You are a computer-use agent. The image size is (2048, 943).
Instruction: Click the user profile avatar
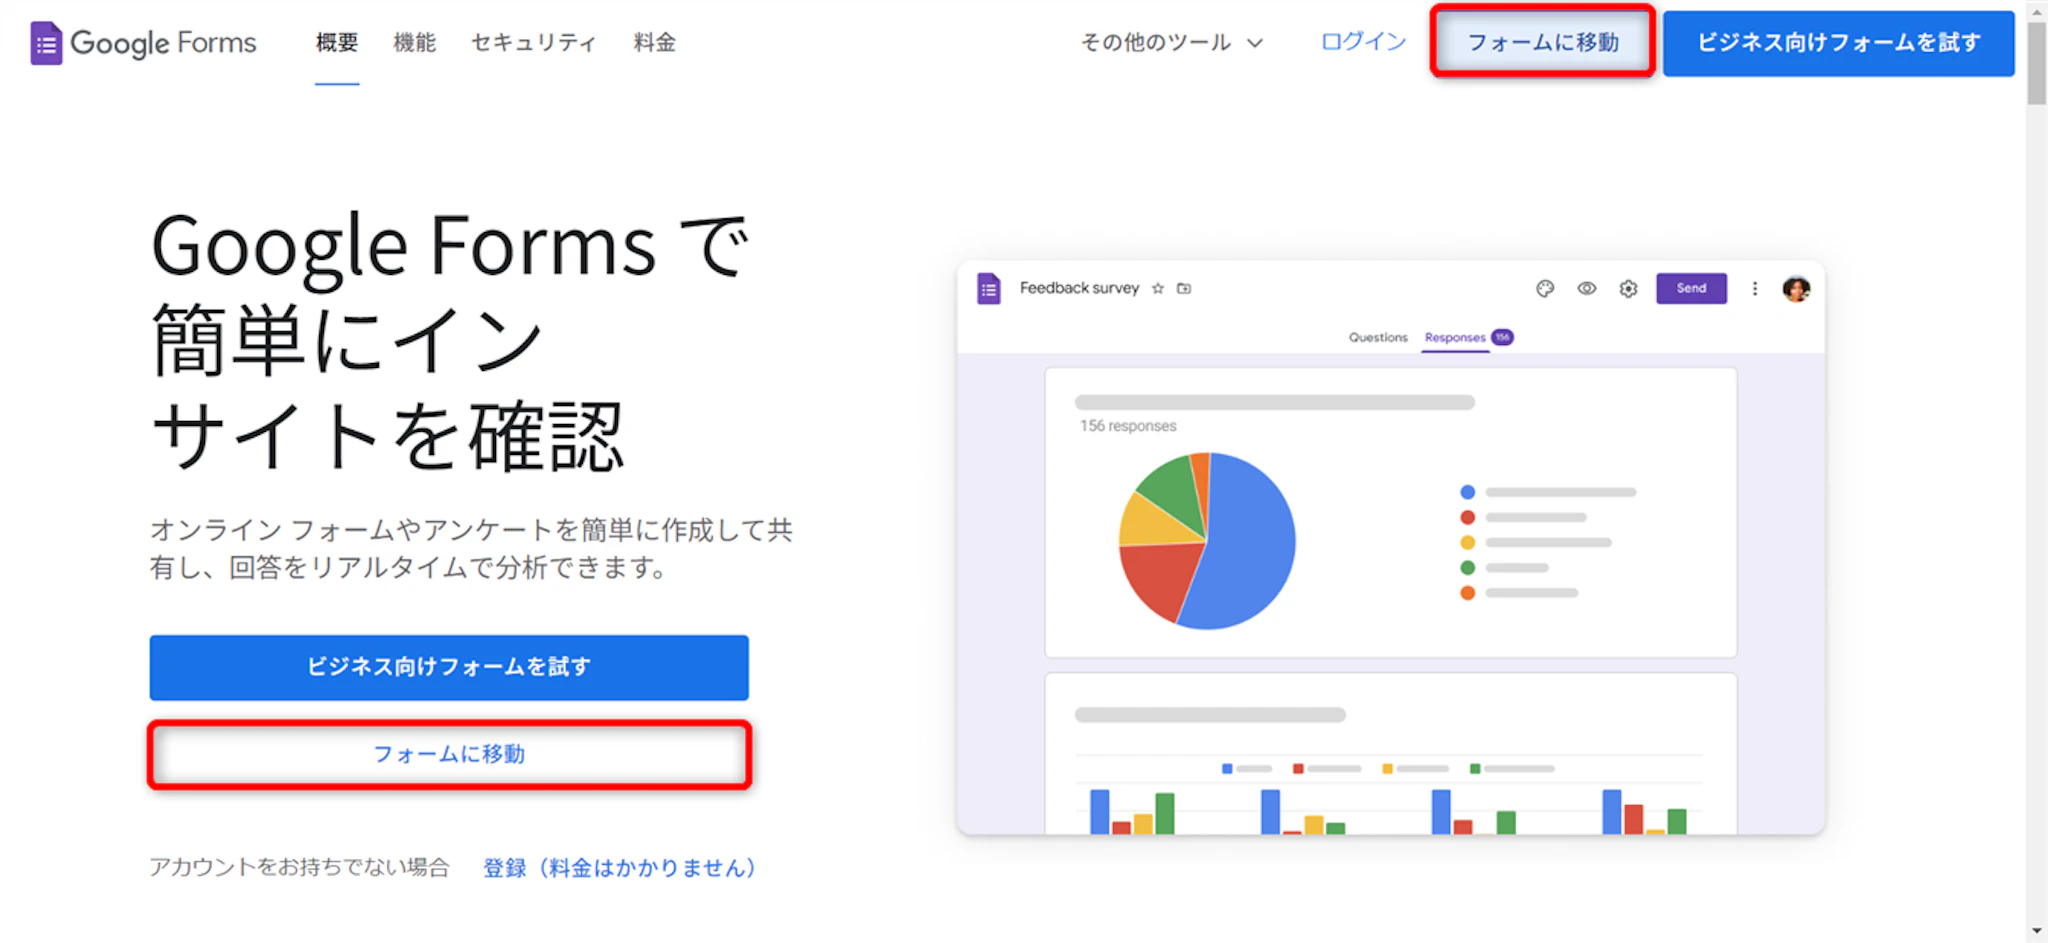click(x=1796, y=289)
